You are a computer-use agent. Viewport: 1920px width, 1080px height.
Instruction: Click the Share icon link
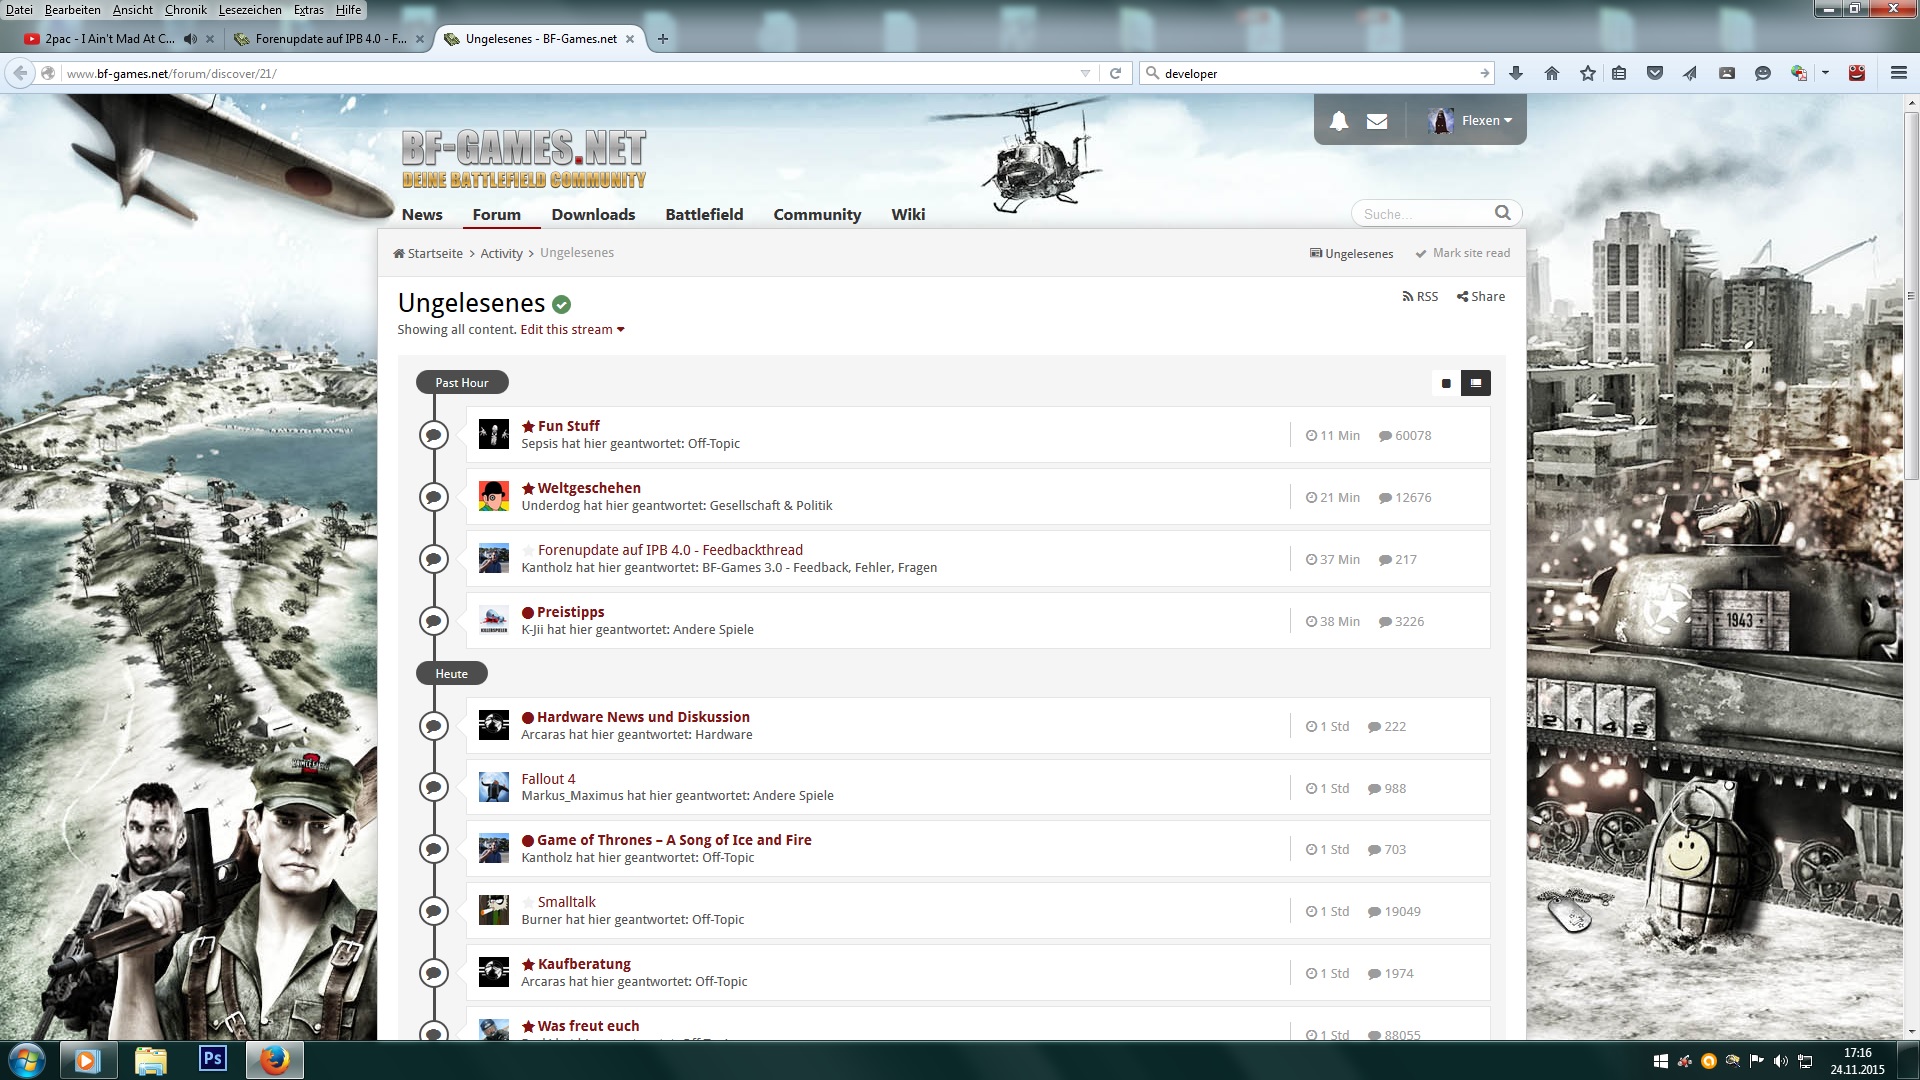click(1481, 296)
